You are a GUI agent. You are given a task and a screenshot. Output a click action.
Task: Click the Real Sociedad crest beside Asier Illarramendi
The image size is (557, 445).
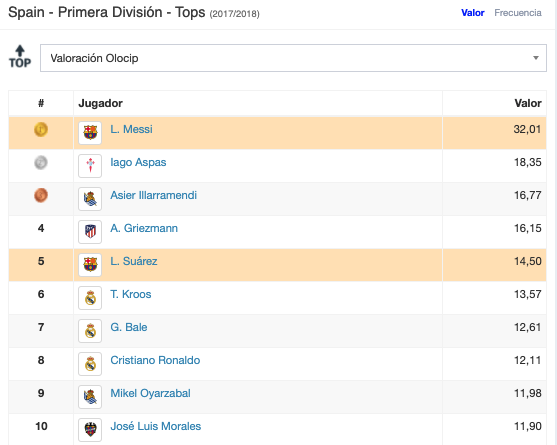90,199
